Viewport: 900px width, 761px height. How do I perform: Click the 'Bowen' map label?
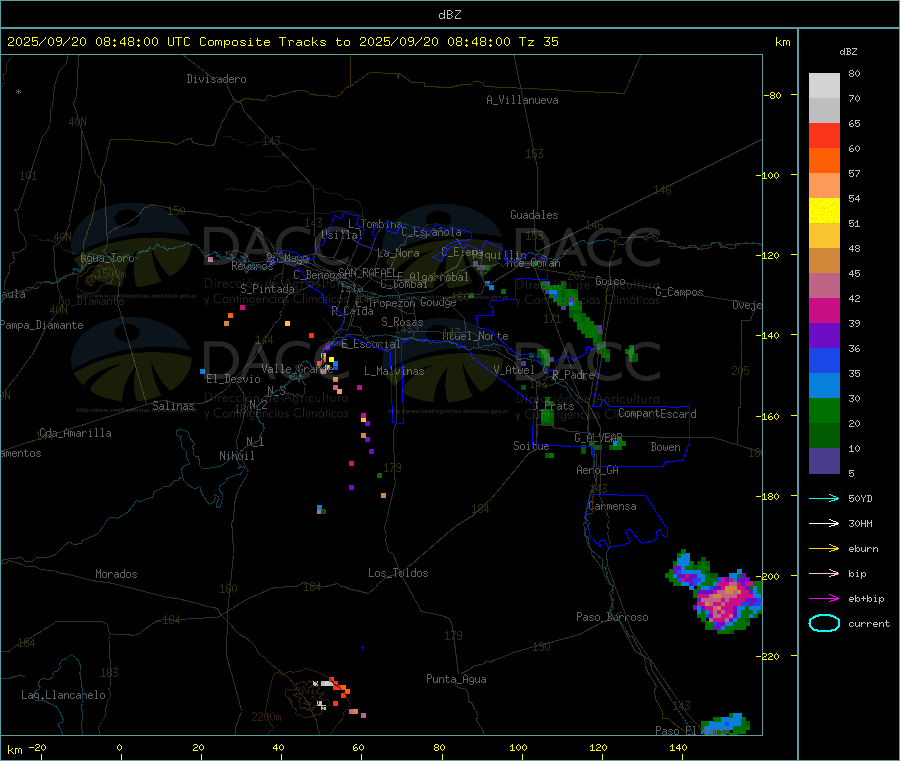[665, 447]
